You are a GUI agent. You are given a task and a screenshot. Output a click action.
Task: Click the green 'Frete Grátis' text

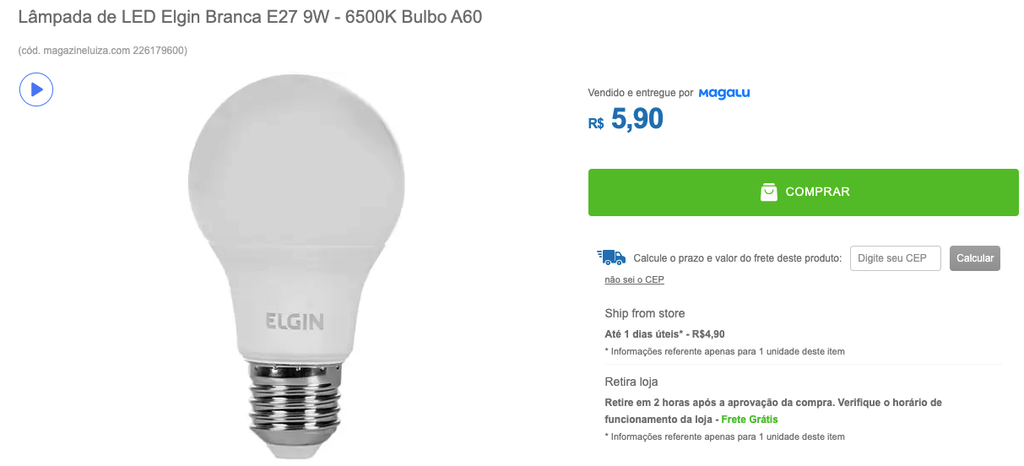[x=750, y=419]
